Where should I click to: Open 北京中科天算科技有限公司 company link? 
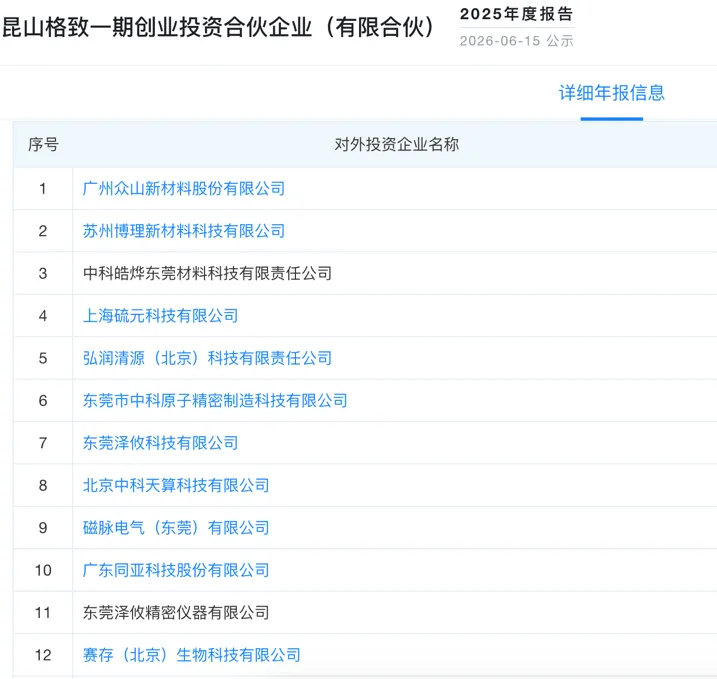(x=176, y=485)
